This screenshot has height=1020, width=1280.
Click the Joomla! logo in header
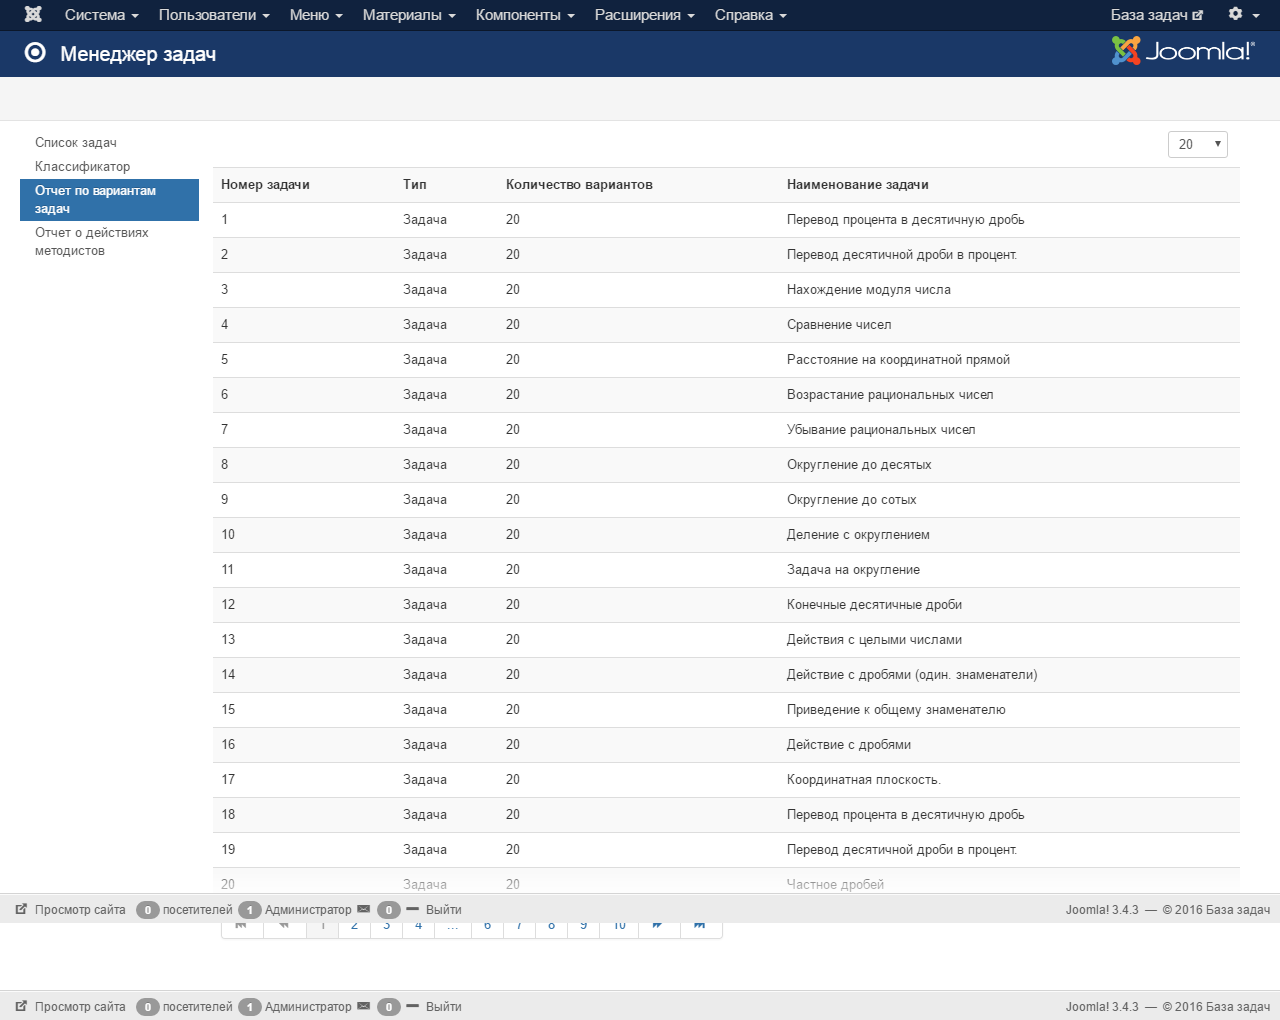(1183, 51)
